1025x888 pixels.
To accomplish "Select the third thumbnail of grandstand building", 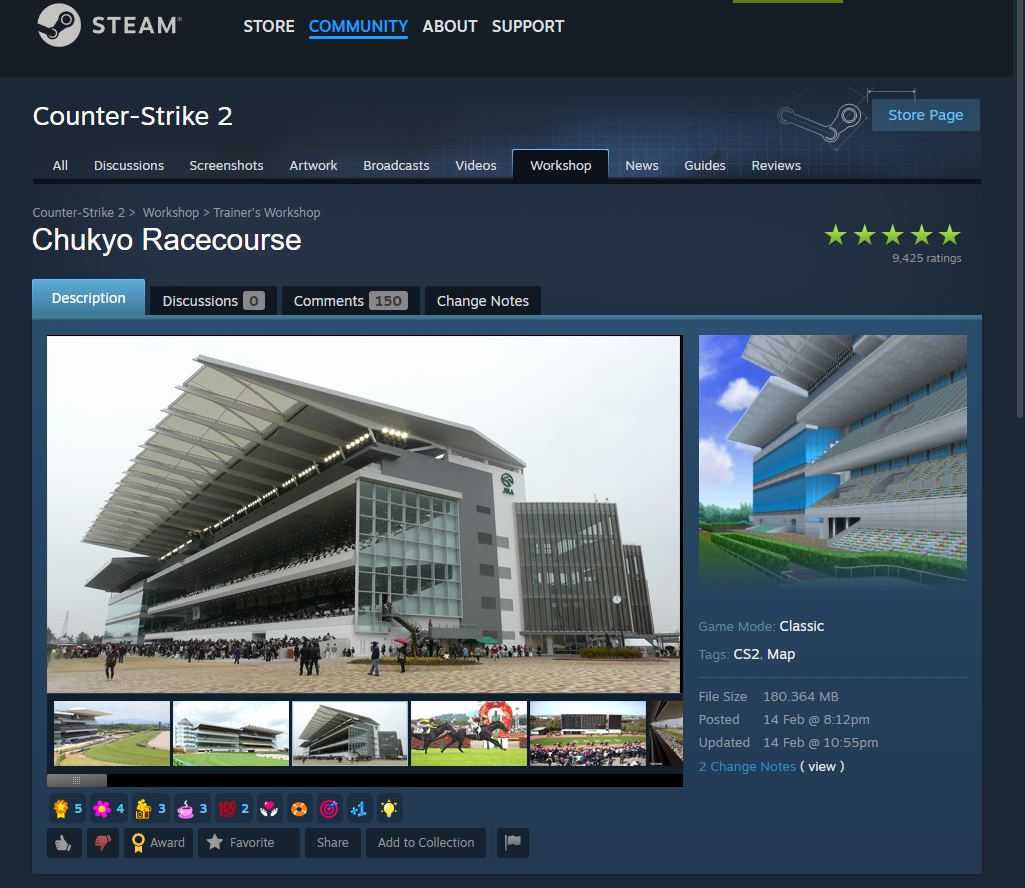I will (350, 733).
